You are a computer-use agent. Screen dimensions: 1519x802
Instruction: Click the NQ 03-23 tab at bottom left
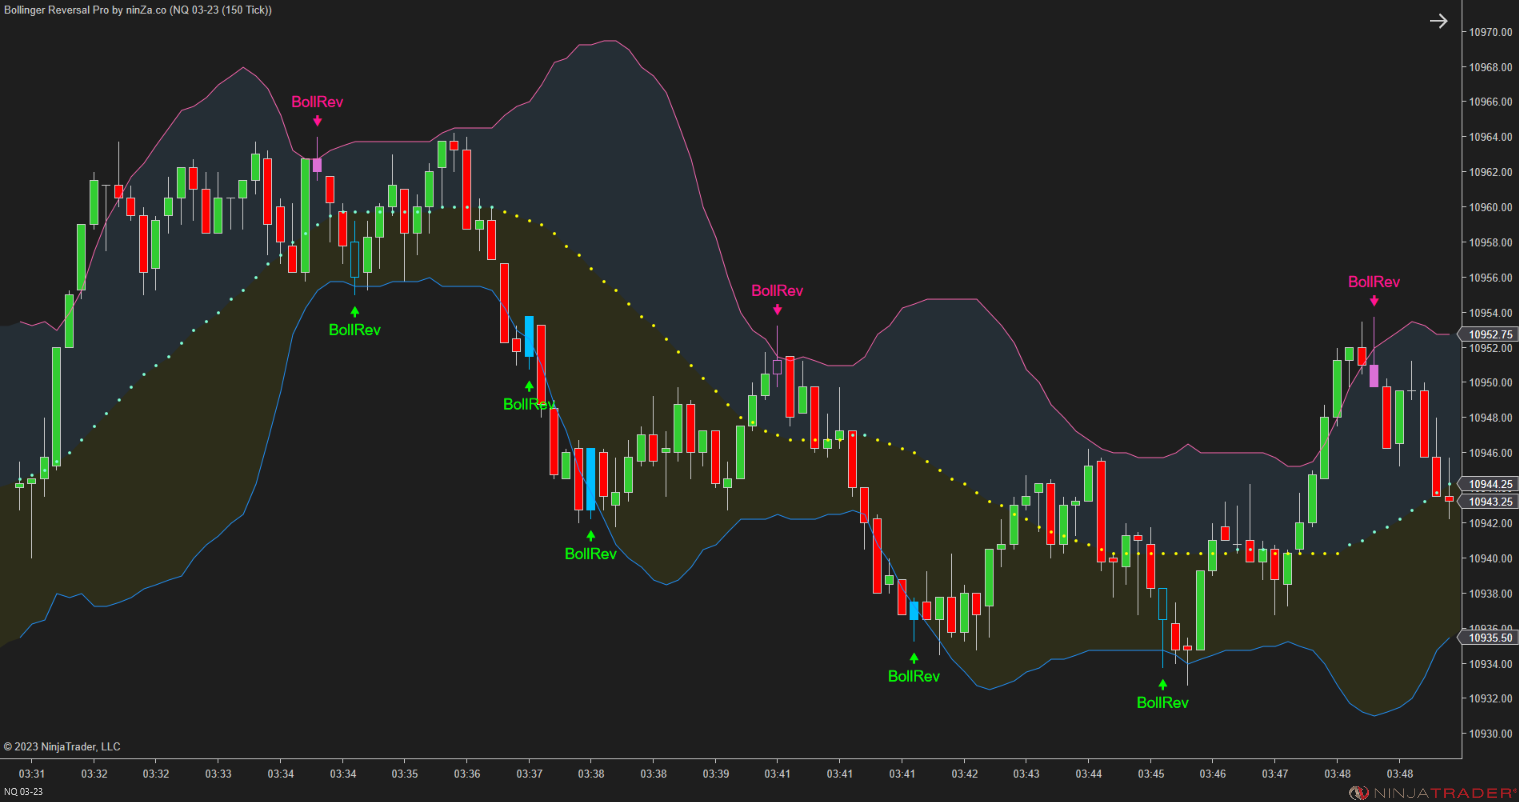(x=22, y=789)
